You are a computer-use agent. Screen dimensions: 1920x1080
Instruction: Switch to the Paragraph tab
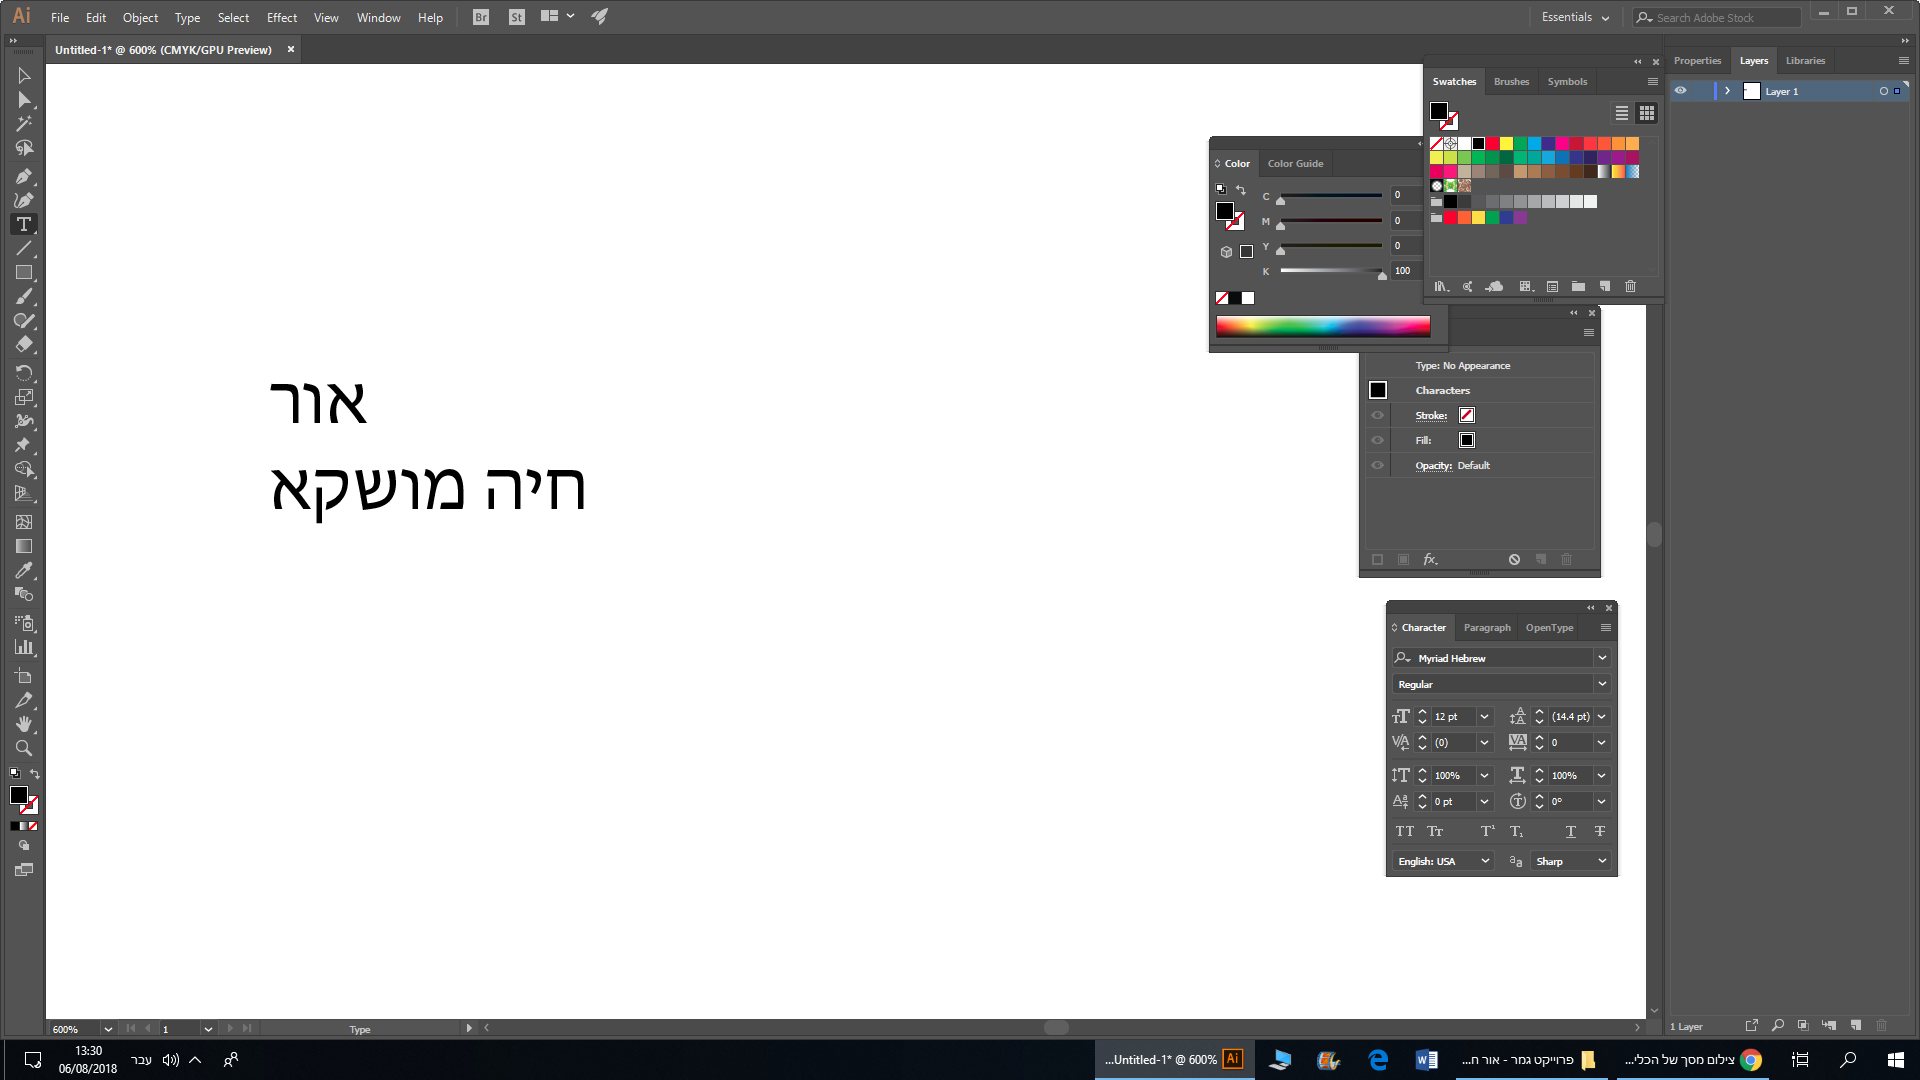pos(1487,627)
